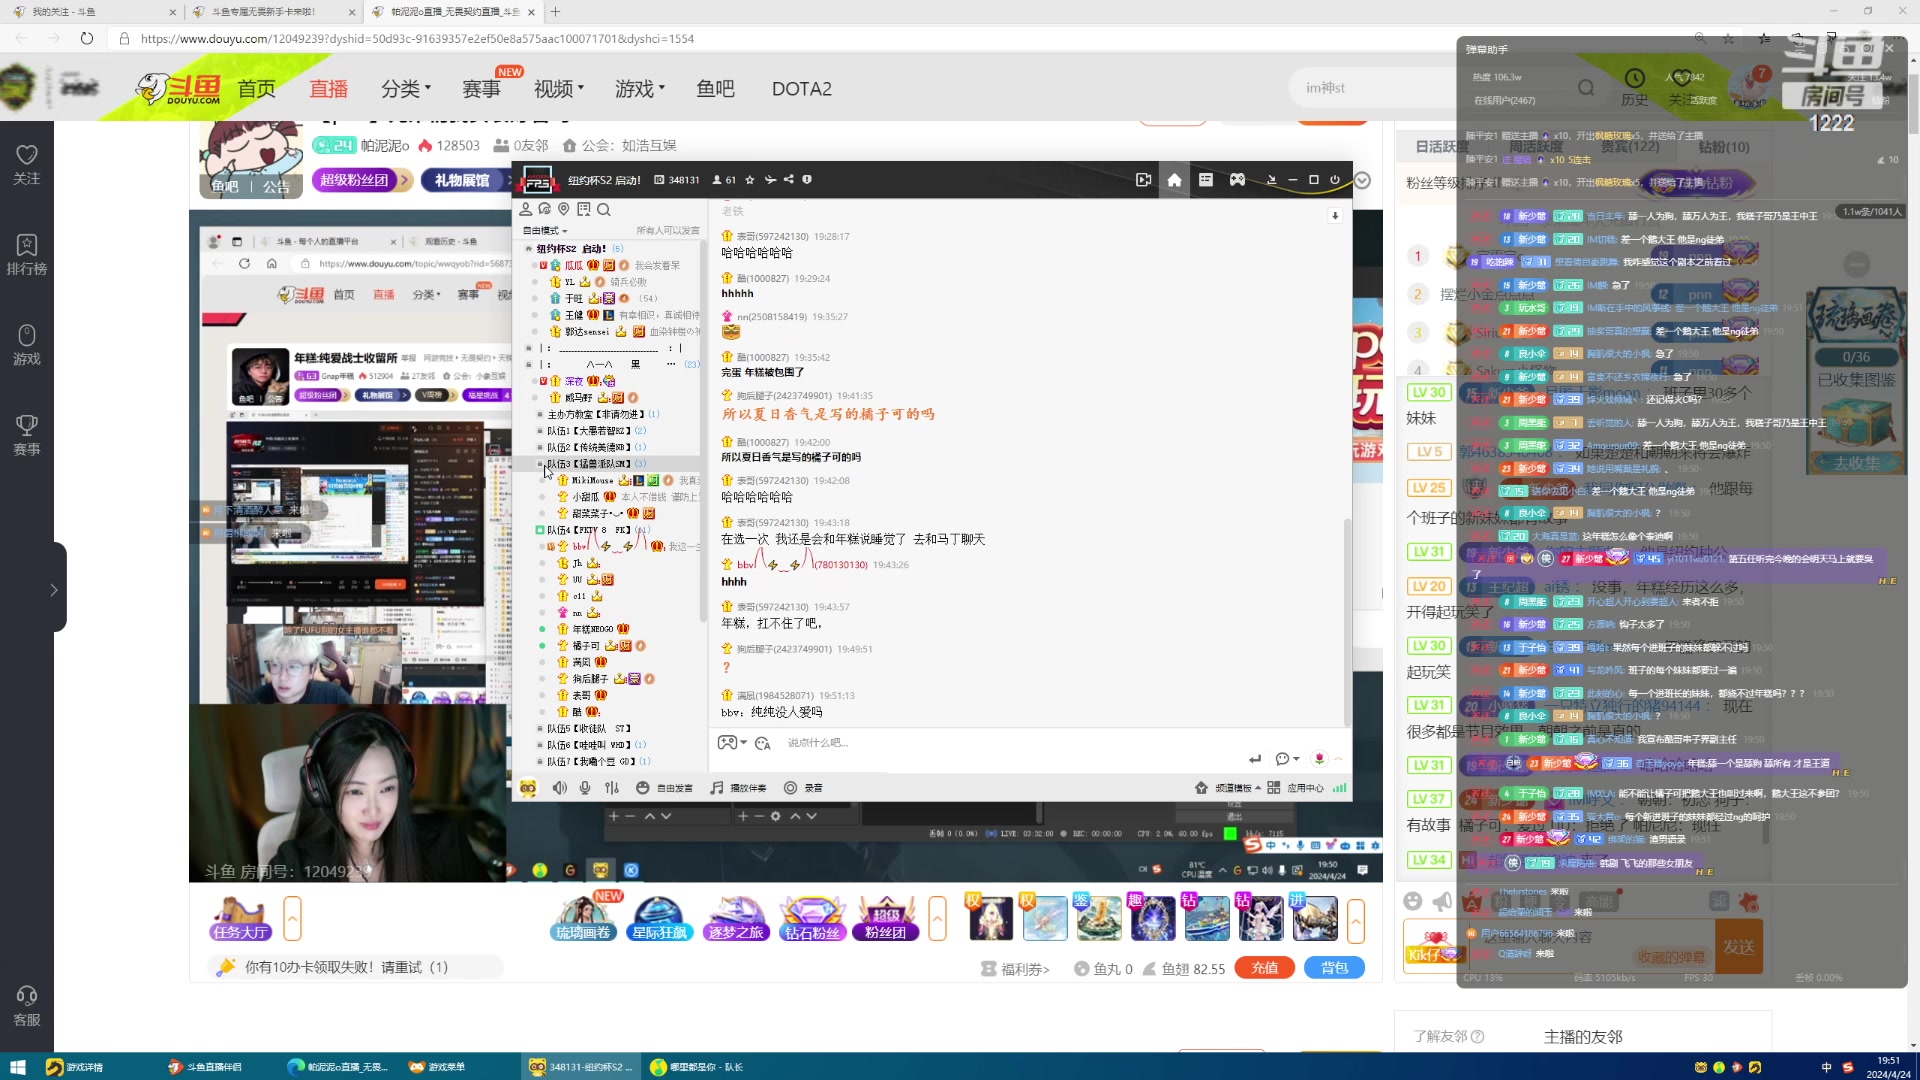Go to the 鱼吧 page
1920x1080 pixels.
point(715,89)
